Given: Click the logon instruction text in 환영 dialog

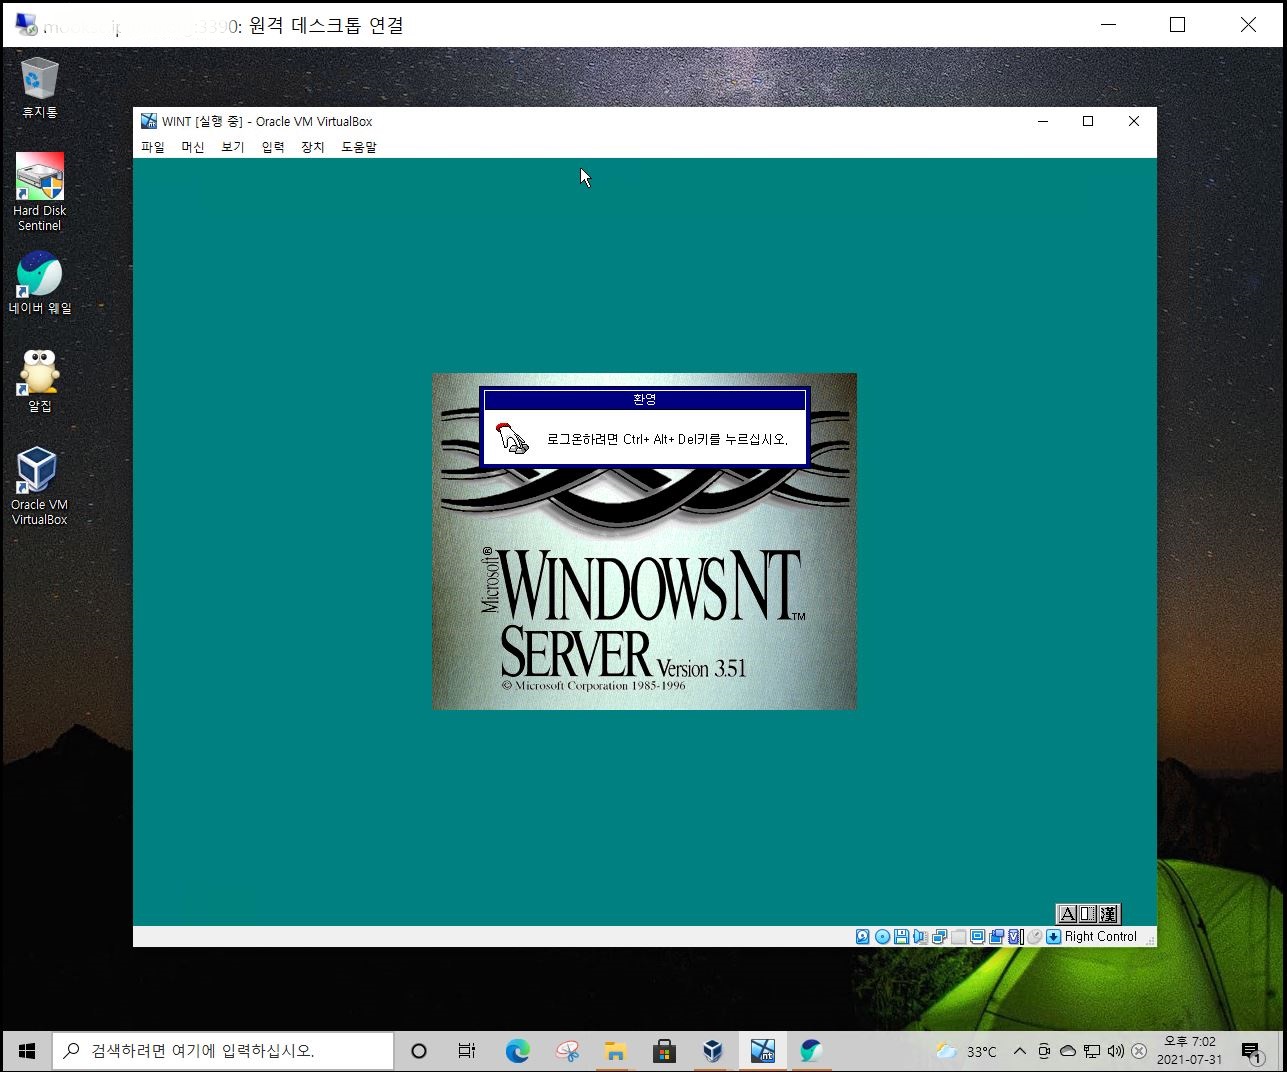Looking at the screenshot, I should (x=667, y=439).
